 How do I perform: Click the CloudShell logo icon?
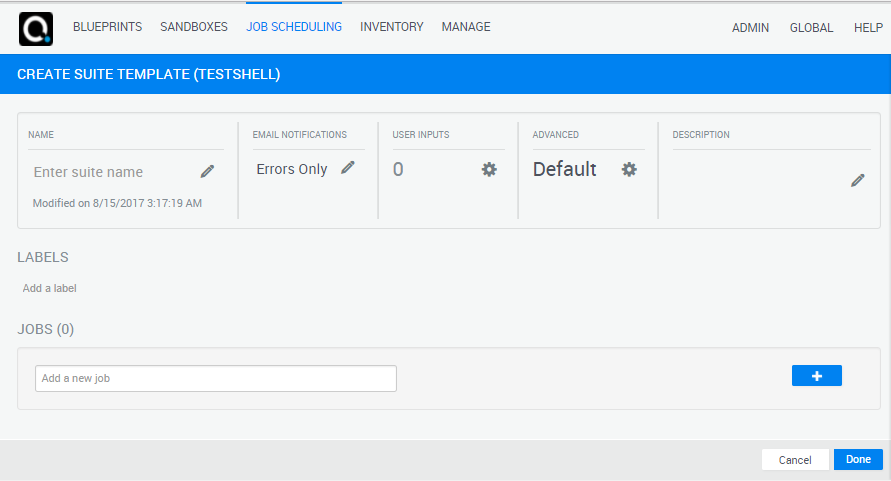pyautogui.click(x=35, y=28)
